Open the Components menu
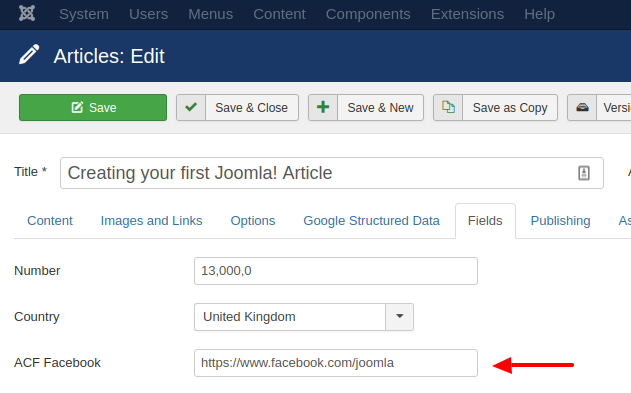631x393 pixels. pos(368,14)
